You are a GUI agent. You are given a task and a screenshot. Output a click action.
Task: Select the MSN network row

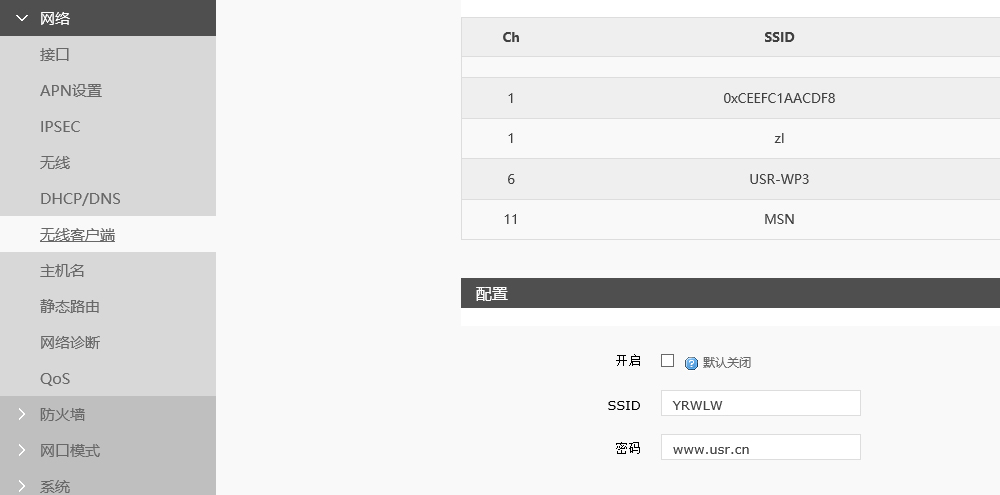778,219
